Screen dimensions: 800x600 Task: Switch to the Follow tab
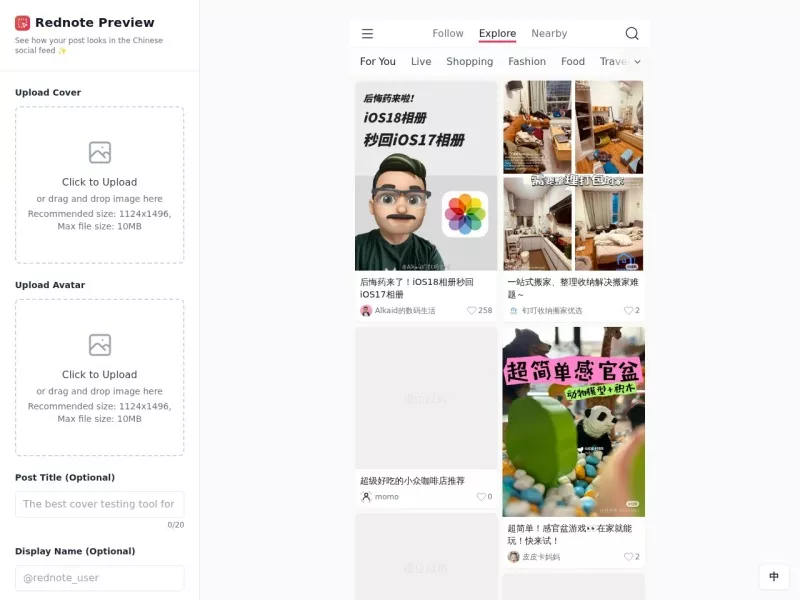pos(448,34)
